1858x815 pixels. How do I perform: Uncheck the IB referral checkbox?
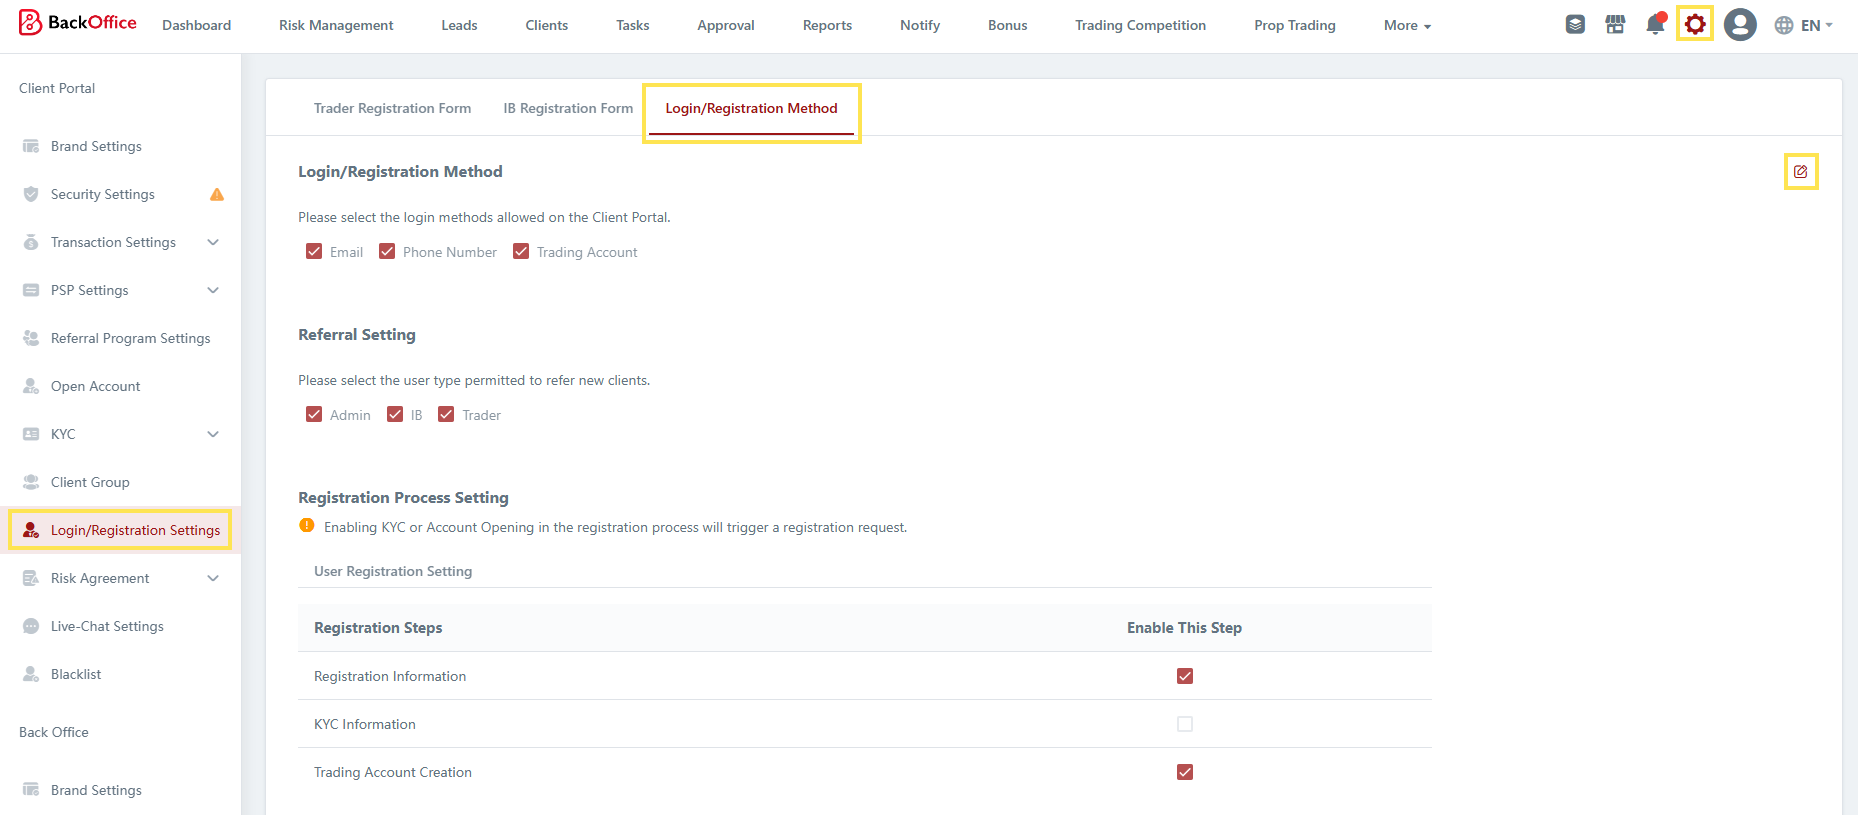point(395,415)
